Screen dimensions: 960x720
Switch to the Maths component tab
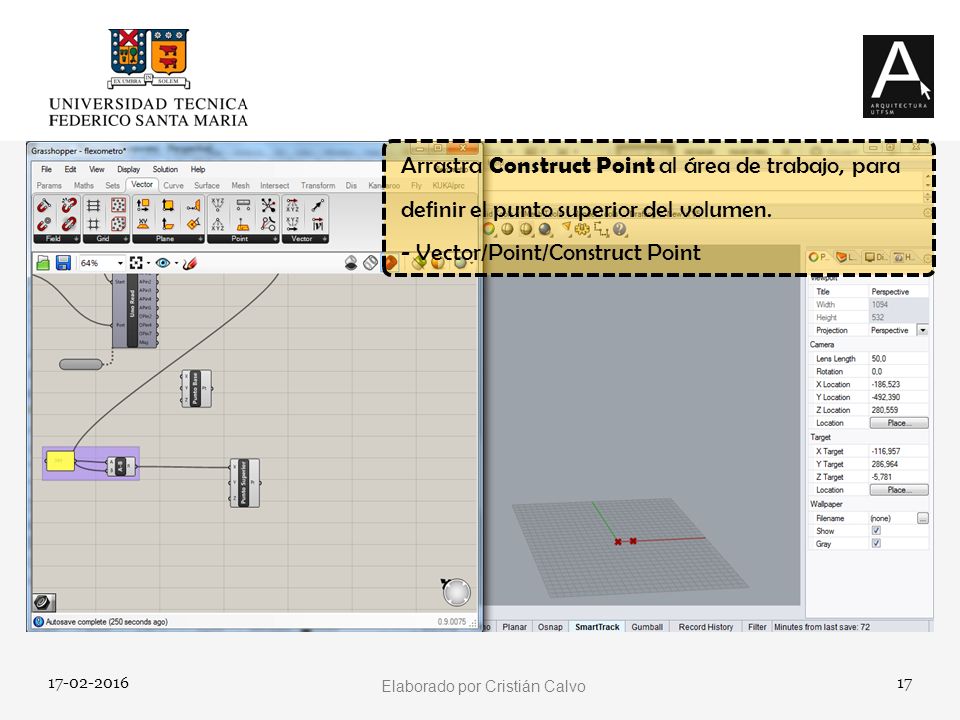[84, 186]
